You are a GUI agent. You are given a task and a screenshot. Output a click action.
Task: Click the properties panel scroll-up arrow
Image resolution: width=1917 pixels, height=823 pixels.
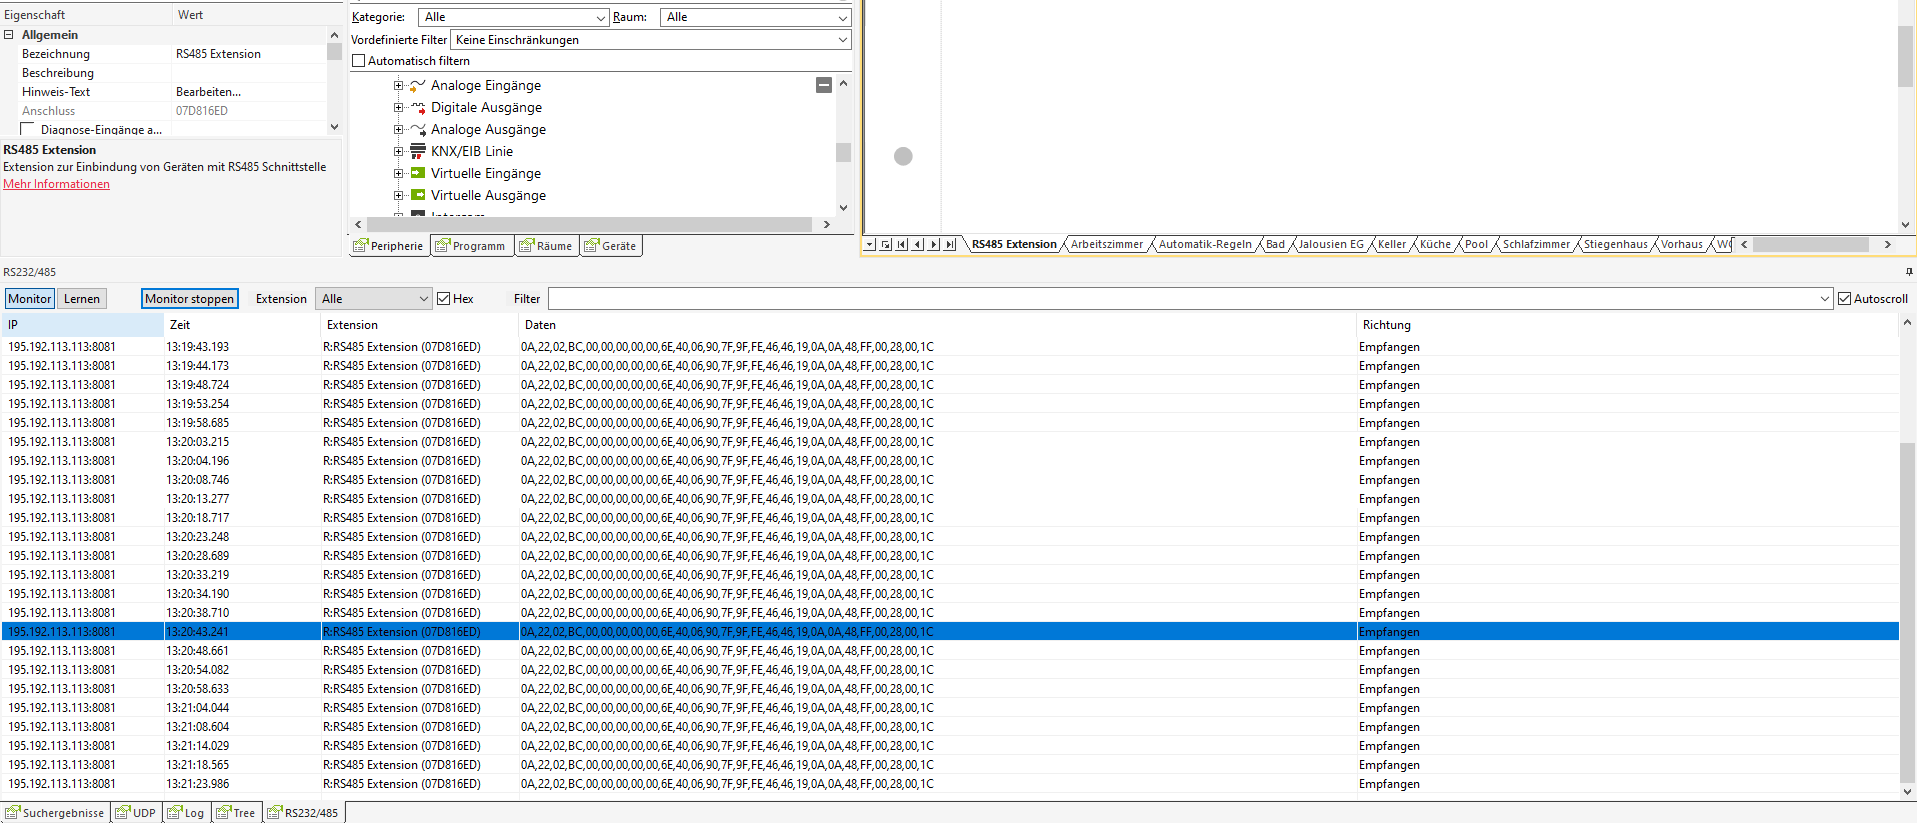(334, 35)
